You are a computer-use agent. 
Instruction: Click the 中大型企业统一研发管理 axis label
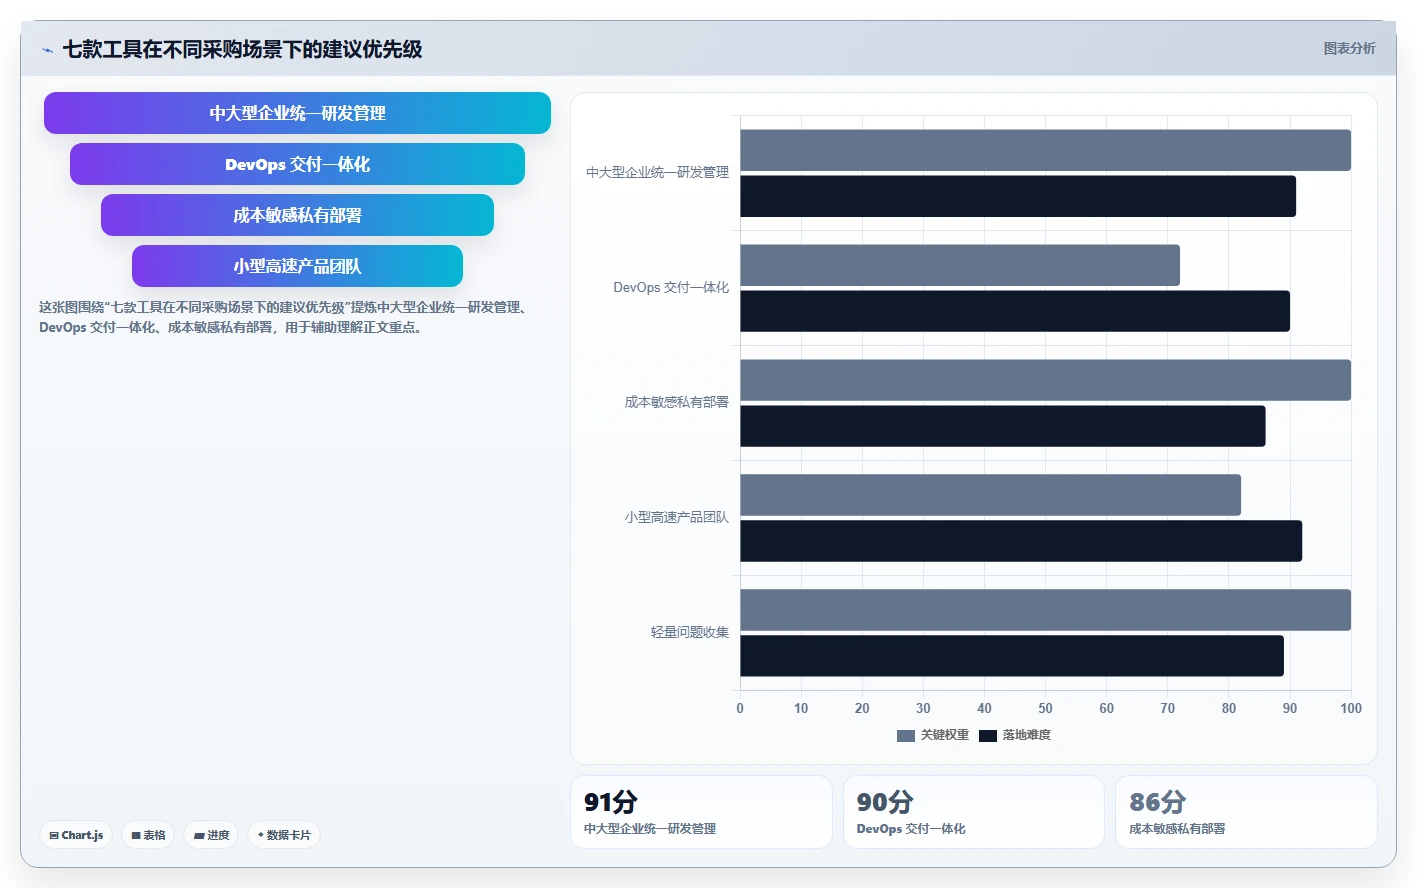pos(658,172)
